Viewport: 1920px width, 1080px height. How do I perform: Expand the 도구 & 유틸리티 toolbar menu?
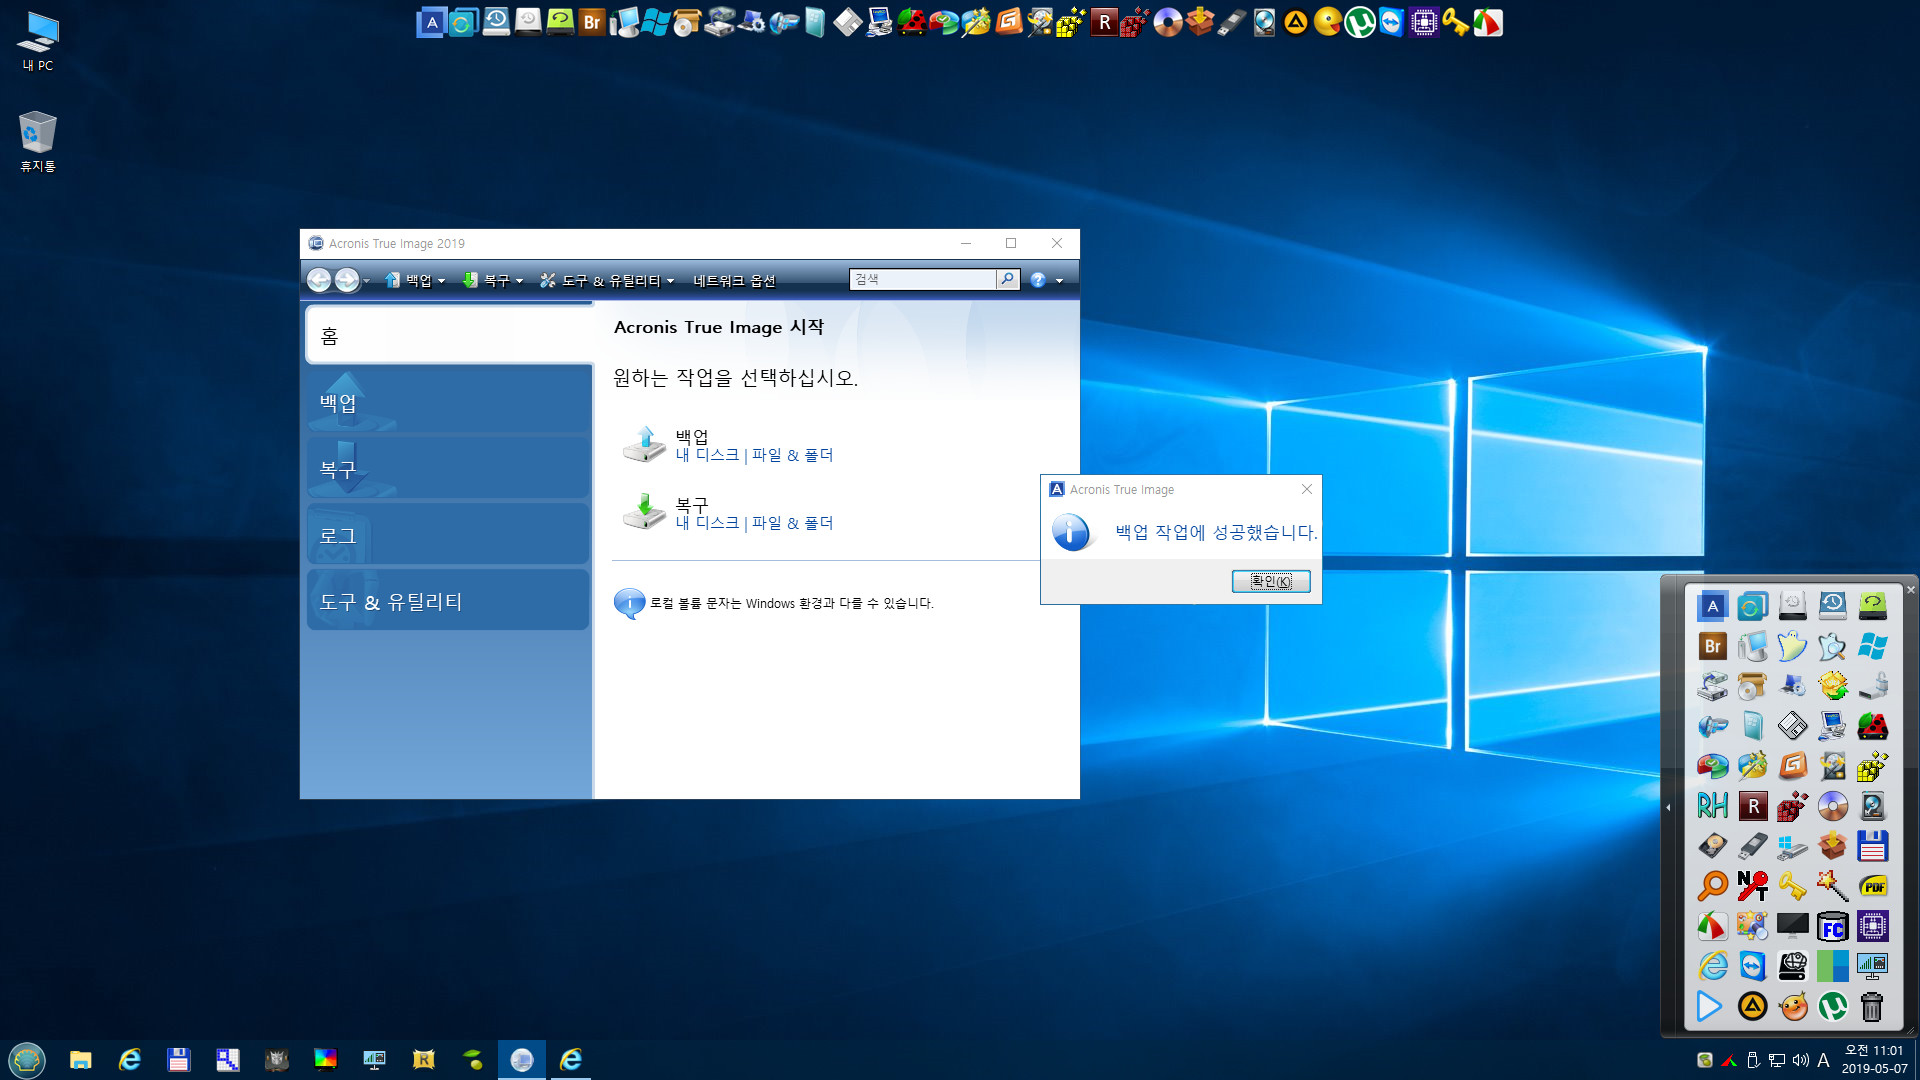click(607, 280)
